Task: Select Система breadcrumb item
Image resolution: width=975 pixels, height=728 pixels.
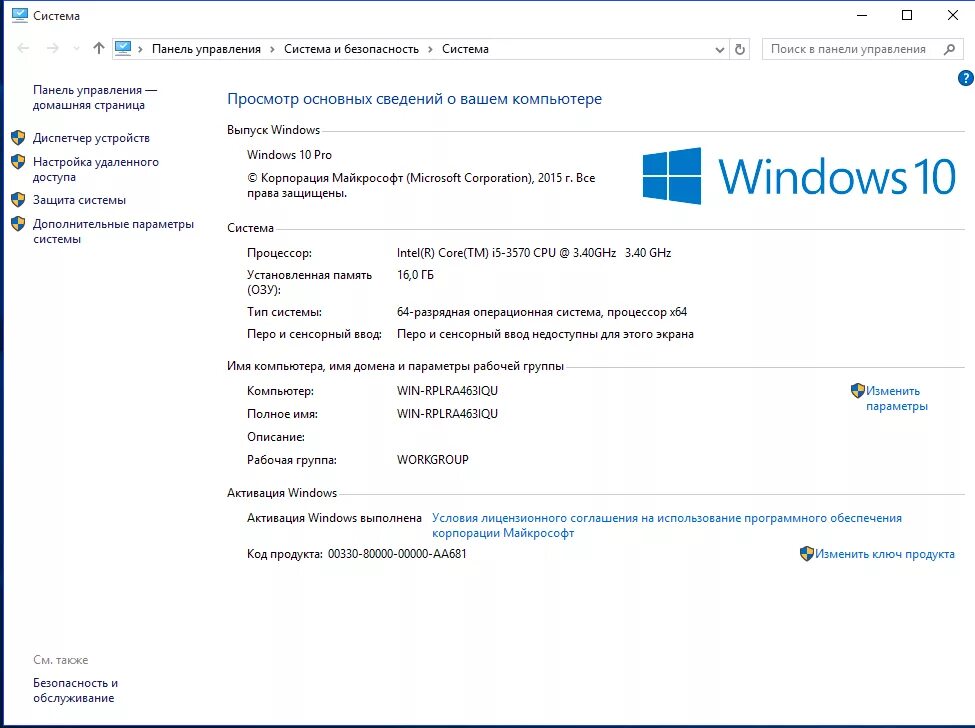Action: coord(465,49)
